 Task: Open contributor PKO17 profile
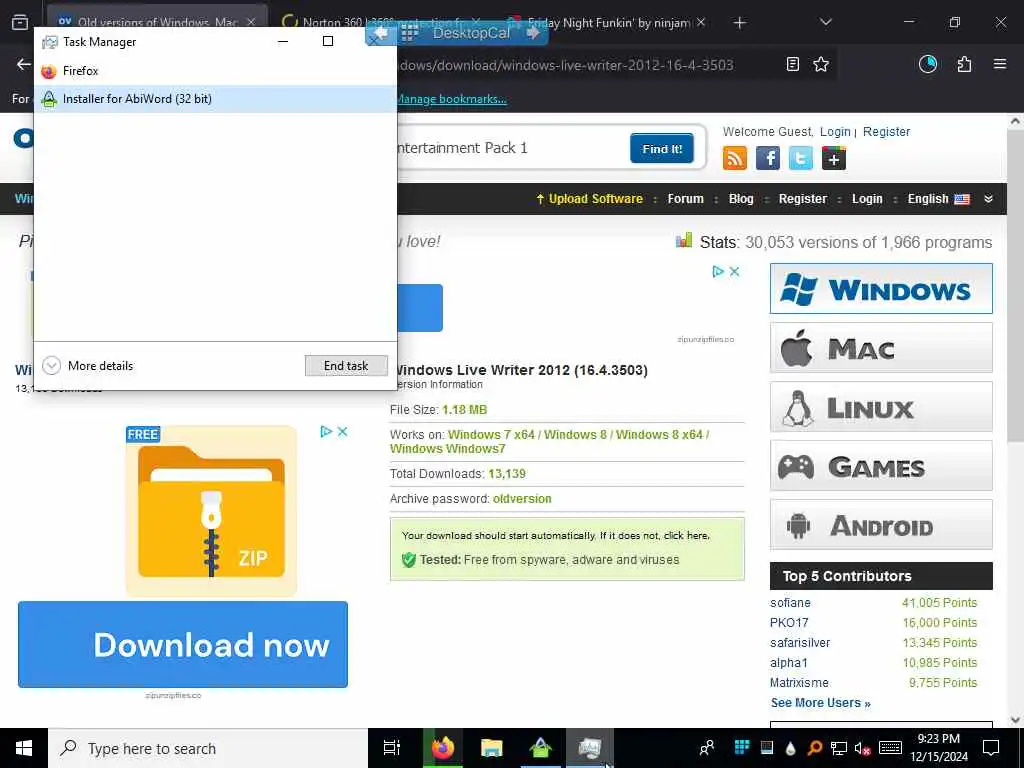(x=789, y=622)
